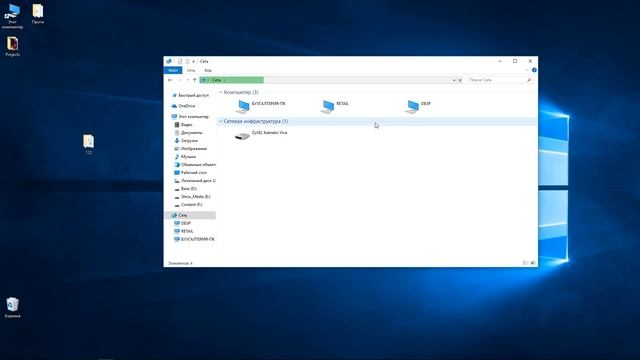Switch to large icons view in status bar
The image size is (640, 360).
click(533, 263)
